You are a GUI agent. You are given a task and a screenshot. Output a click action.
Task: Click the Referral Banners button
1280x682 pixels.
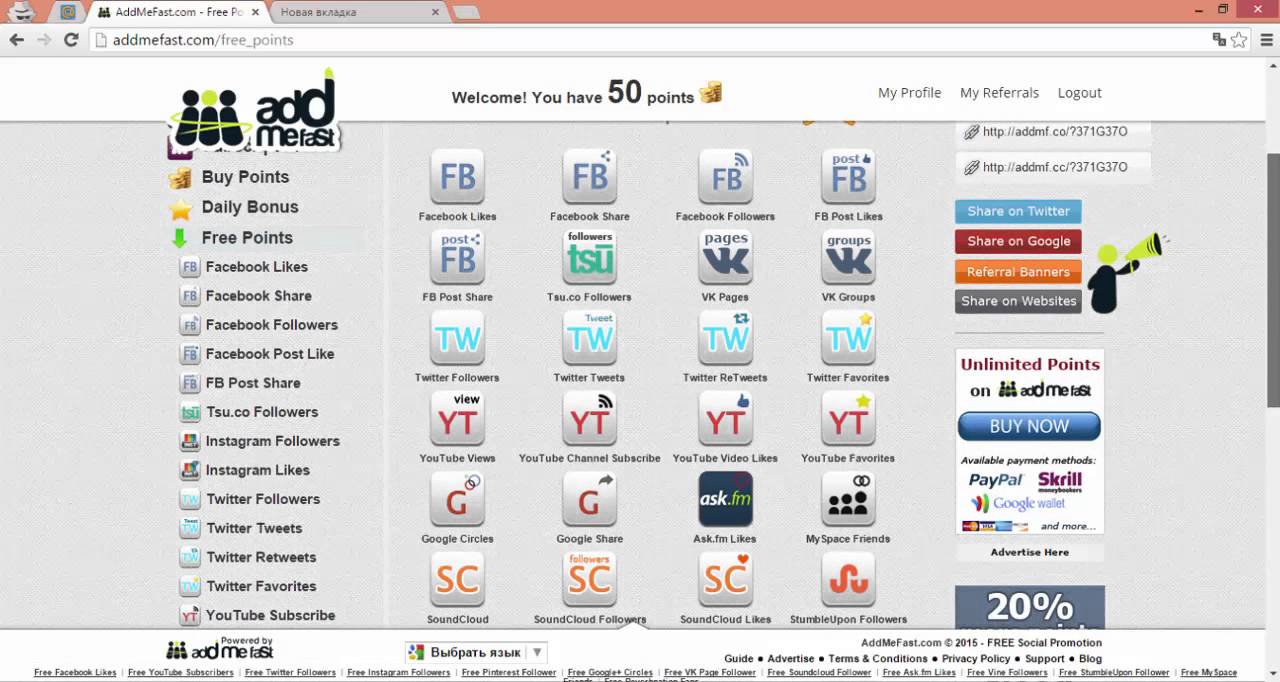coord(1018,272)
